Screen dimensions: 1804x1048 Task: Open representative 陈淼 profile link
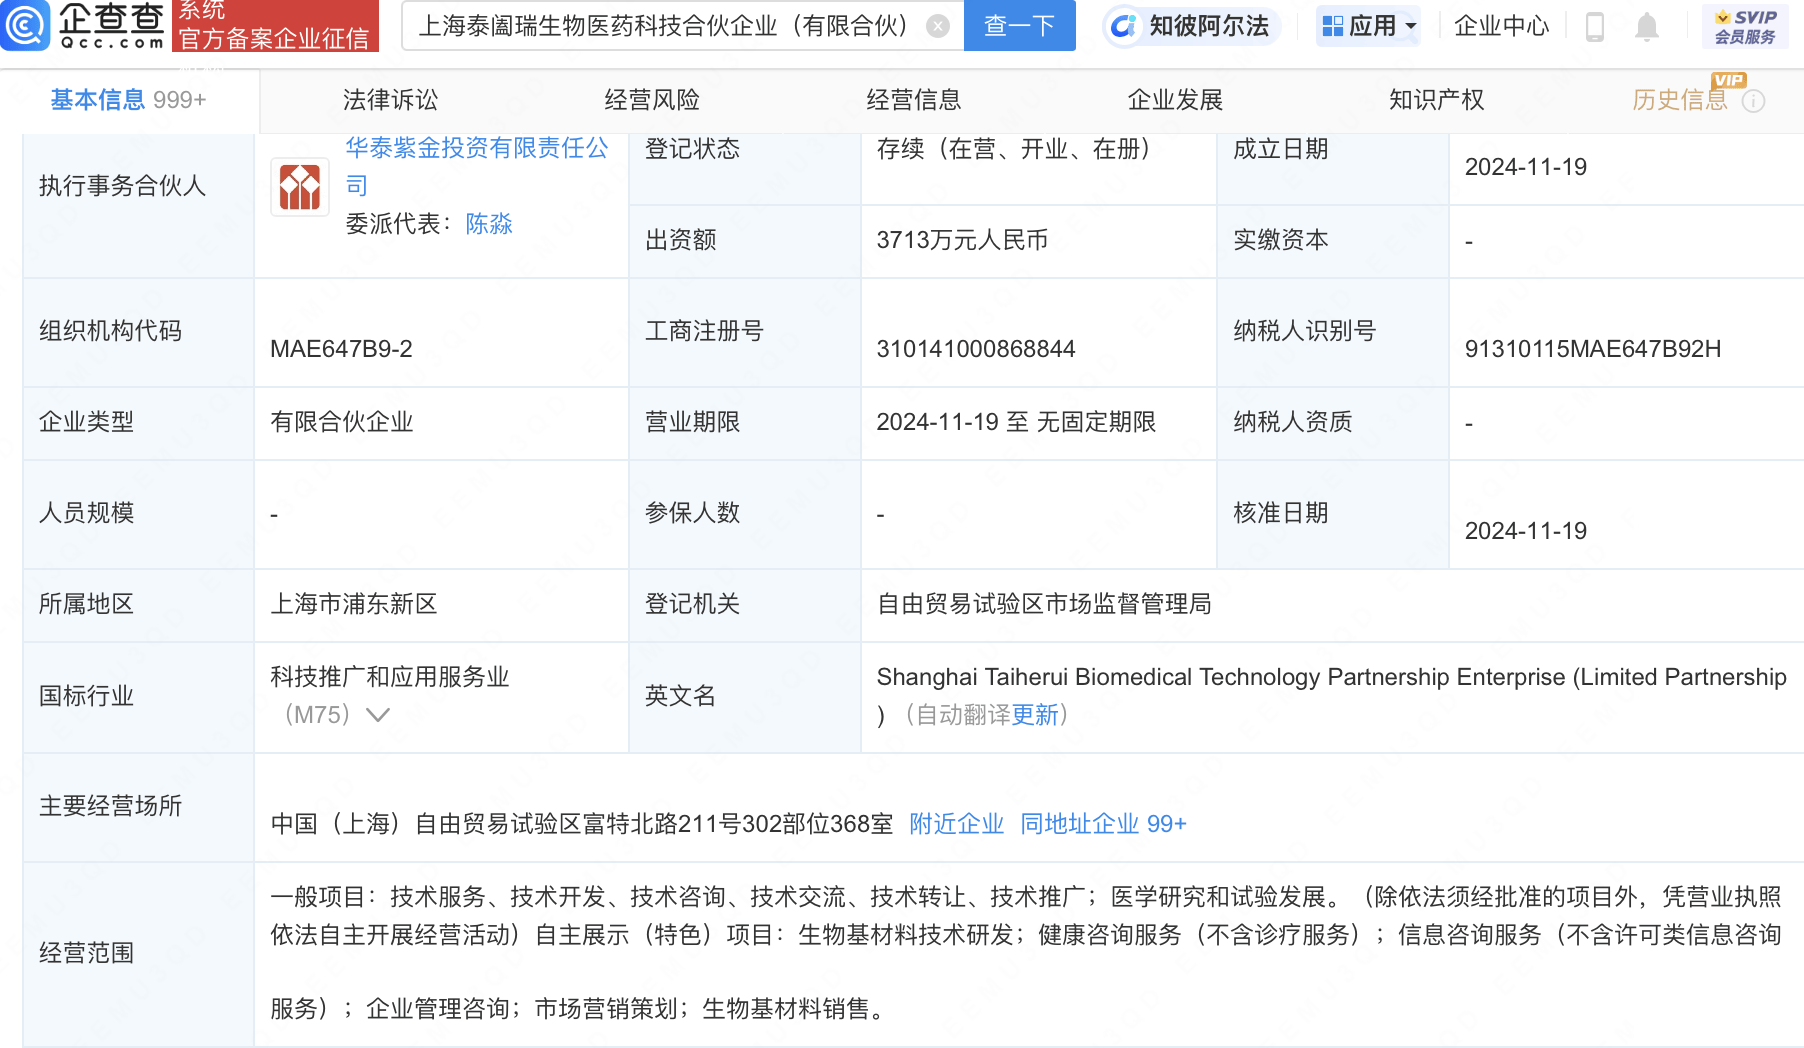[x=489, y=223]
